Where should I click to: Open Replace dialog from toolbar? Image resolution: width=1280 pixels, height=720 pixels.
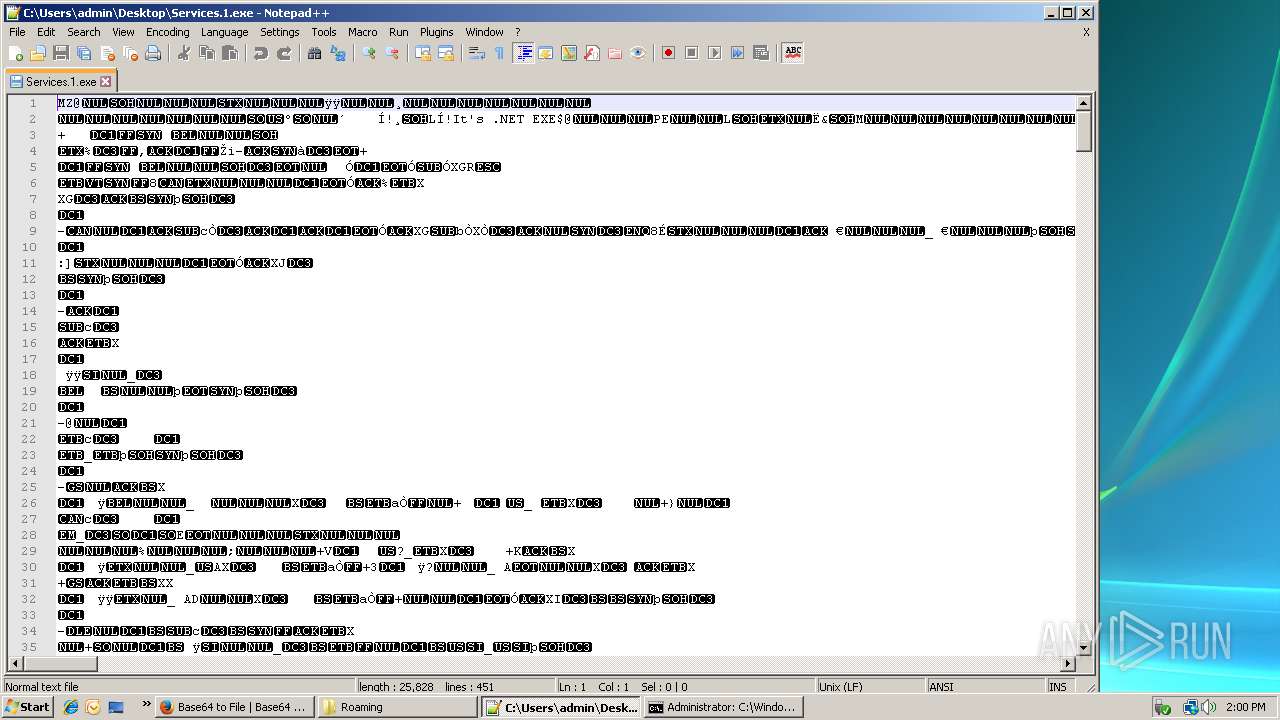(x=338, y=53)
